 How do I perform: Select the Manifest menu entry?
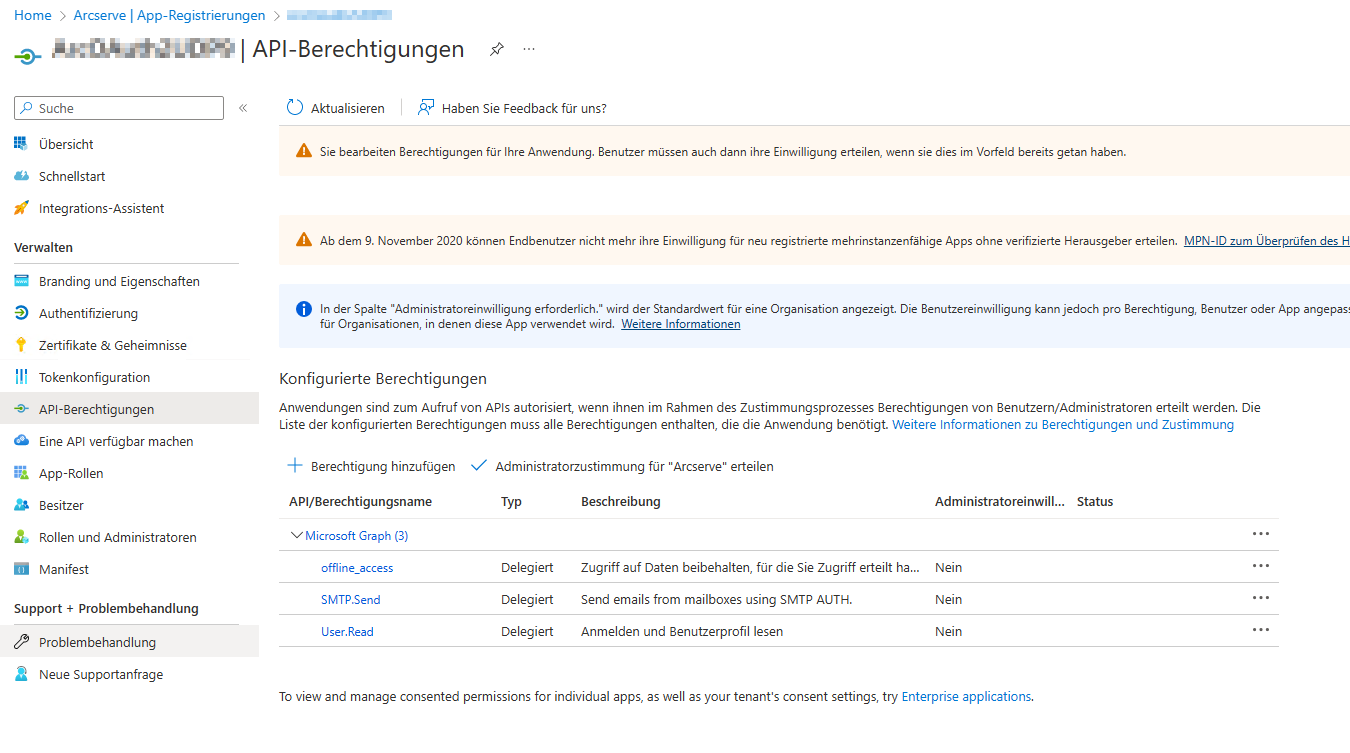(x=64, y=569)
